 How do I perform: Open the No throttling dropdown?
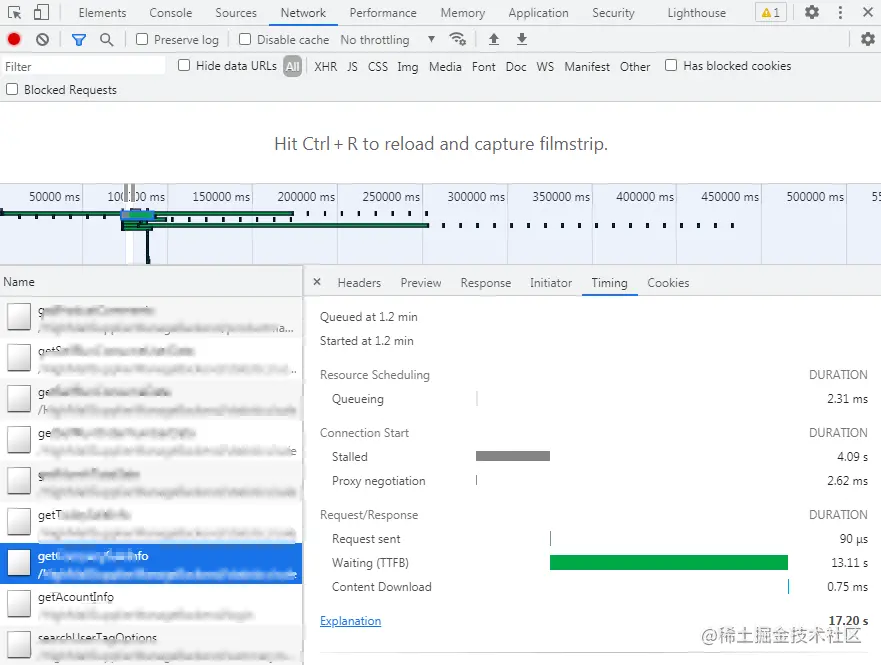click(388, 39)
